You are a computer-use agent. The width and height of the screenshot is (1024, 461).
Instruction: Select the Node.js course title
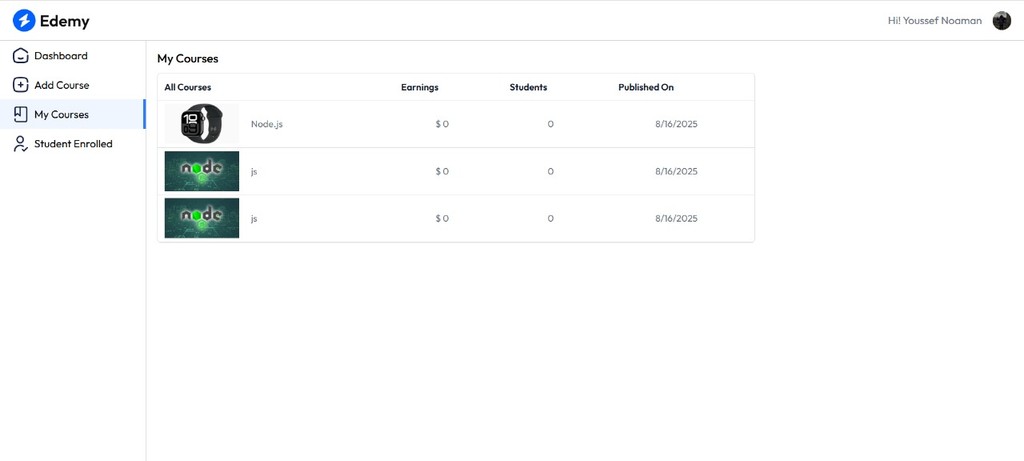point(267,124)
